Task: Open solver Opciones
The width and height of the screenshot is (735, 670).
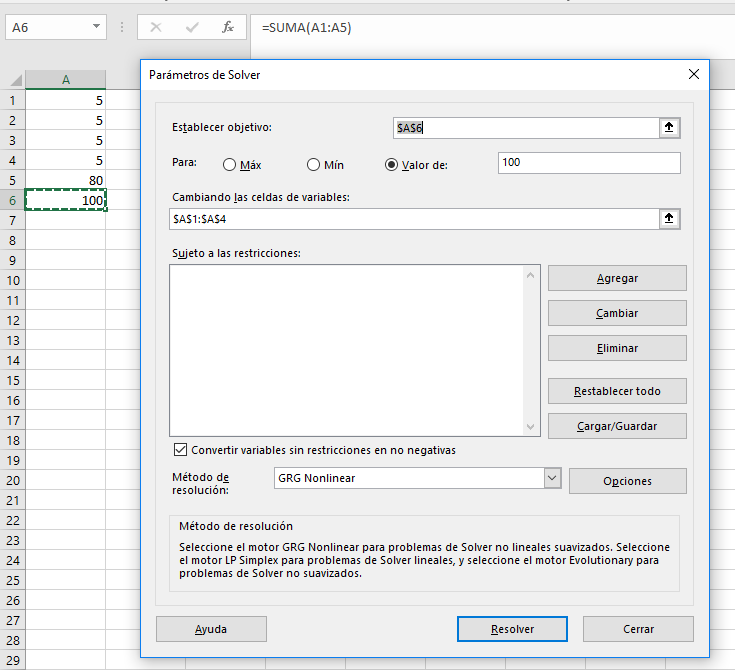Action: coord(628,481)
